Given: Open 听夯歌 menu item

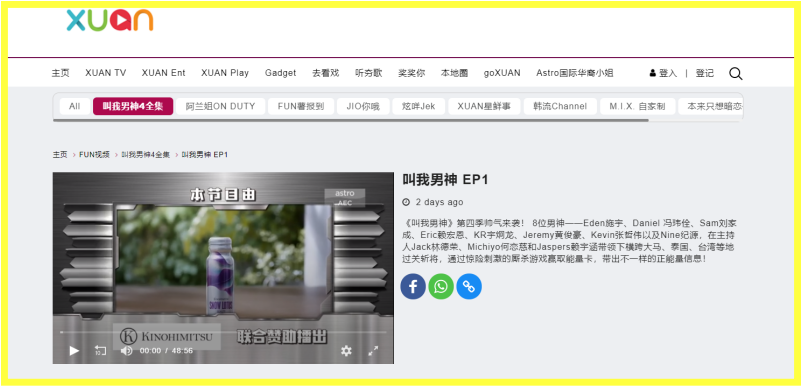Looking at the screenshot, I should coord(369,73).
